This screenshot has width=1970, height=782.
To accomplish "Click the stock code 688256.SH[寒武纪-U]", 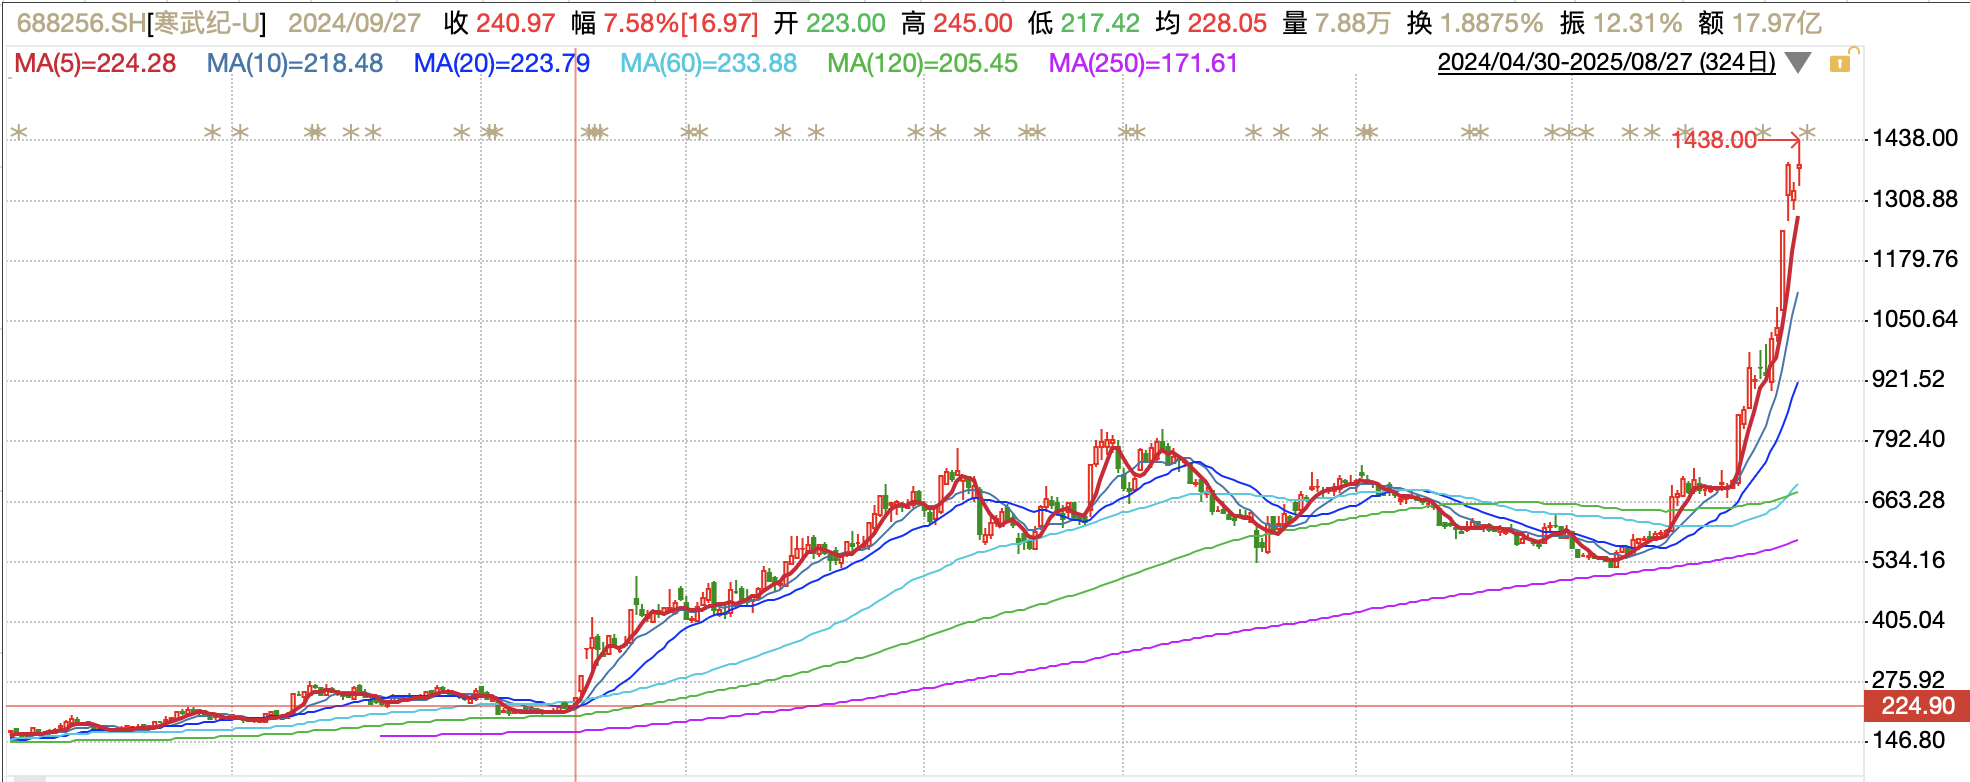I will coord(141,23).
